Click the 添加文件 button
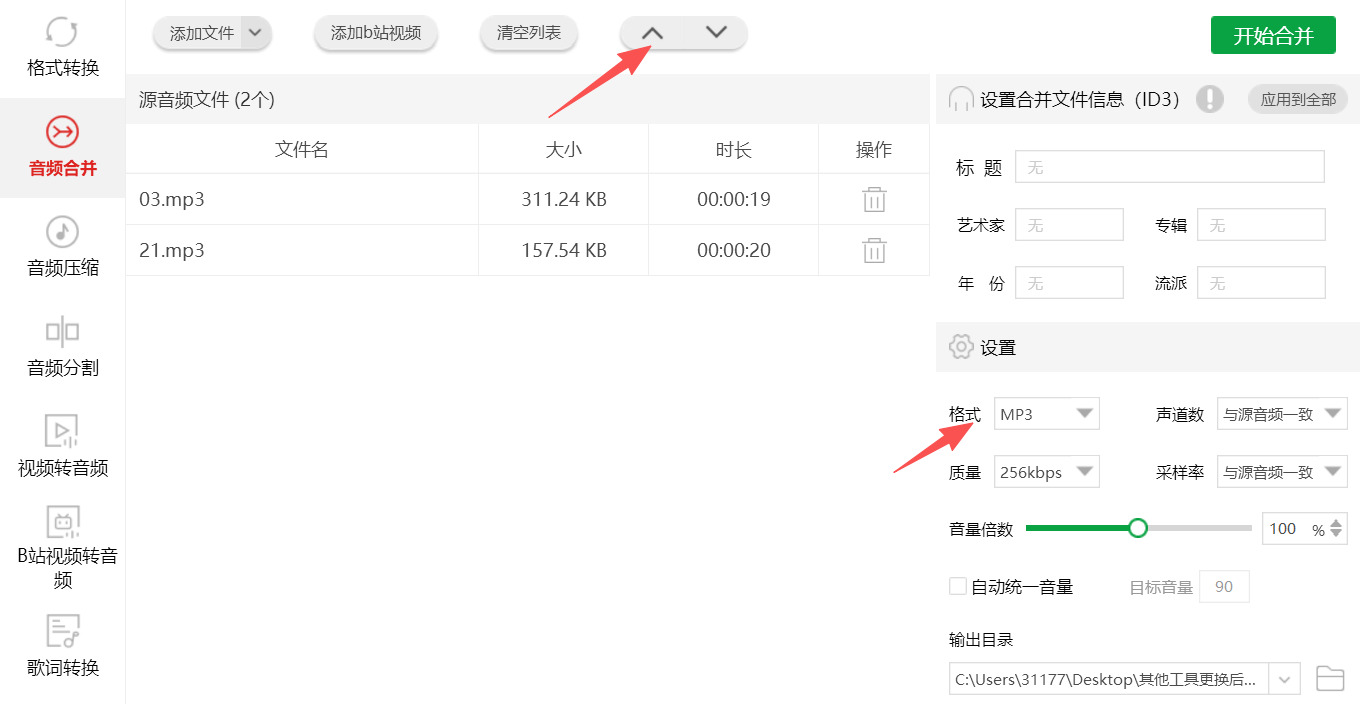Viewport: 1360px width, 704px height. coord(201,33)
